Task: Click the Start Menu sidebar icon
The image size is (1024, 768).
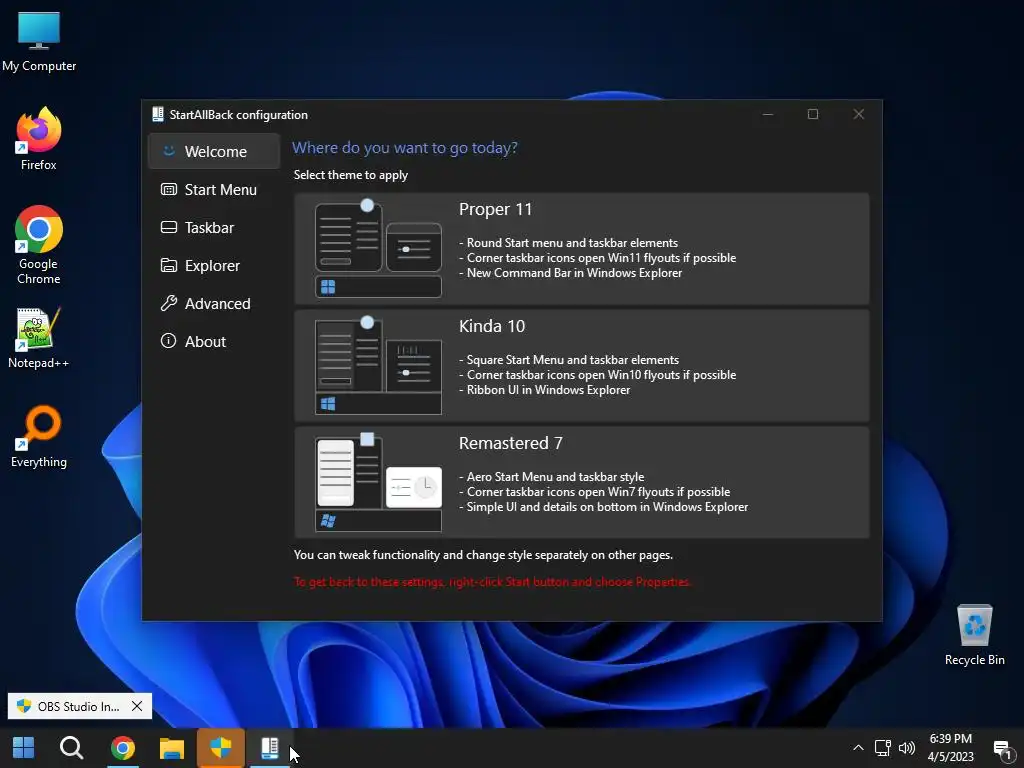Action: pyautogui.click(x=168, y=189)
